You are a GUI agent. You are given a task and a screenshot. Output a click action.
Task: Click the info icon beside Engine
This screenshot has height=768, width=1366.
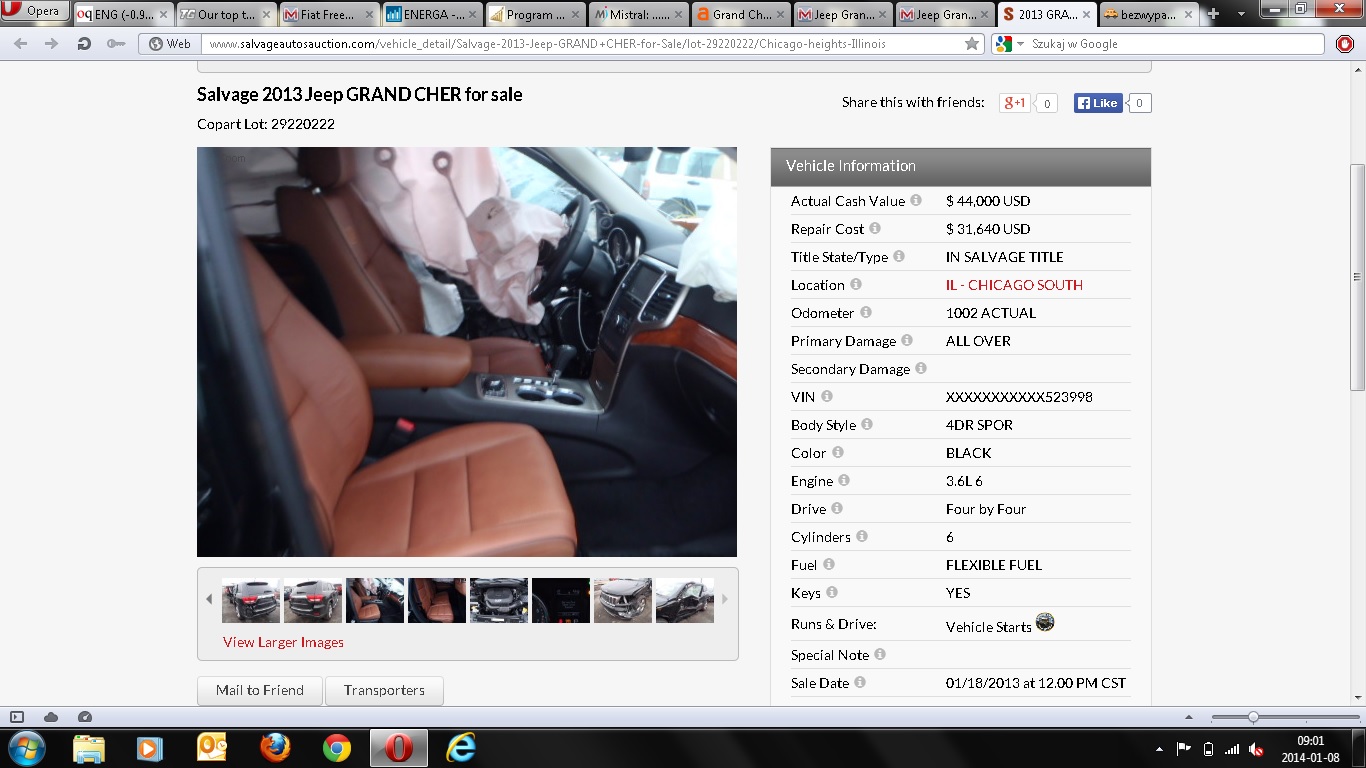click(844, 480)
